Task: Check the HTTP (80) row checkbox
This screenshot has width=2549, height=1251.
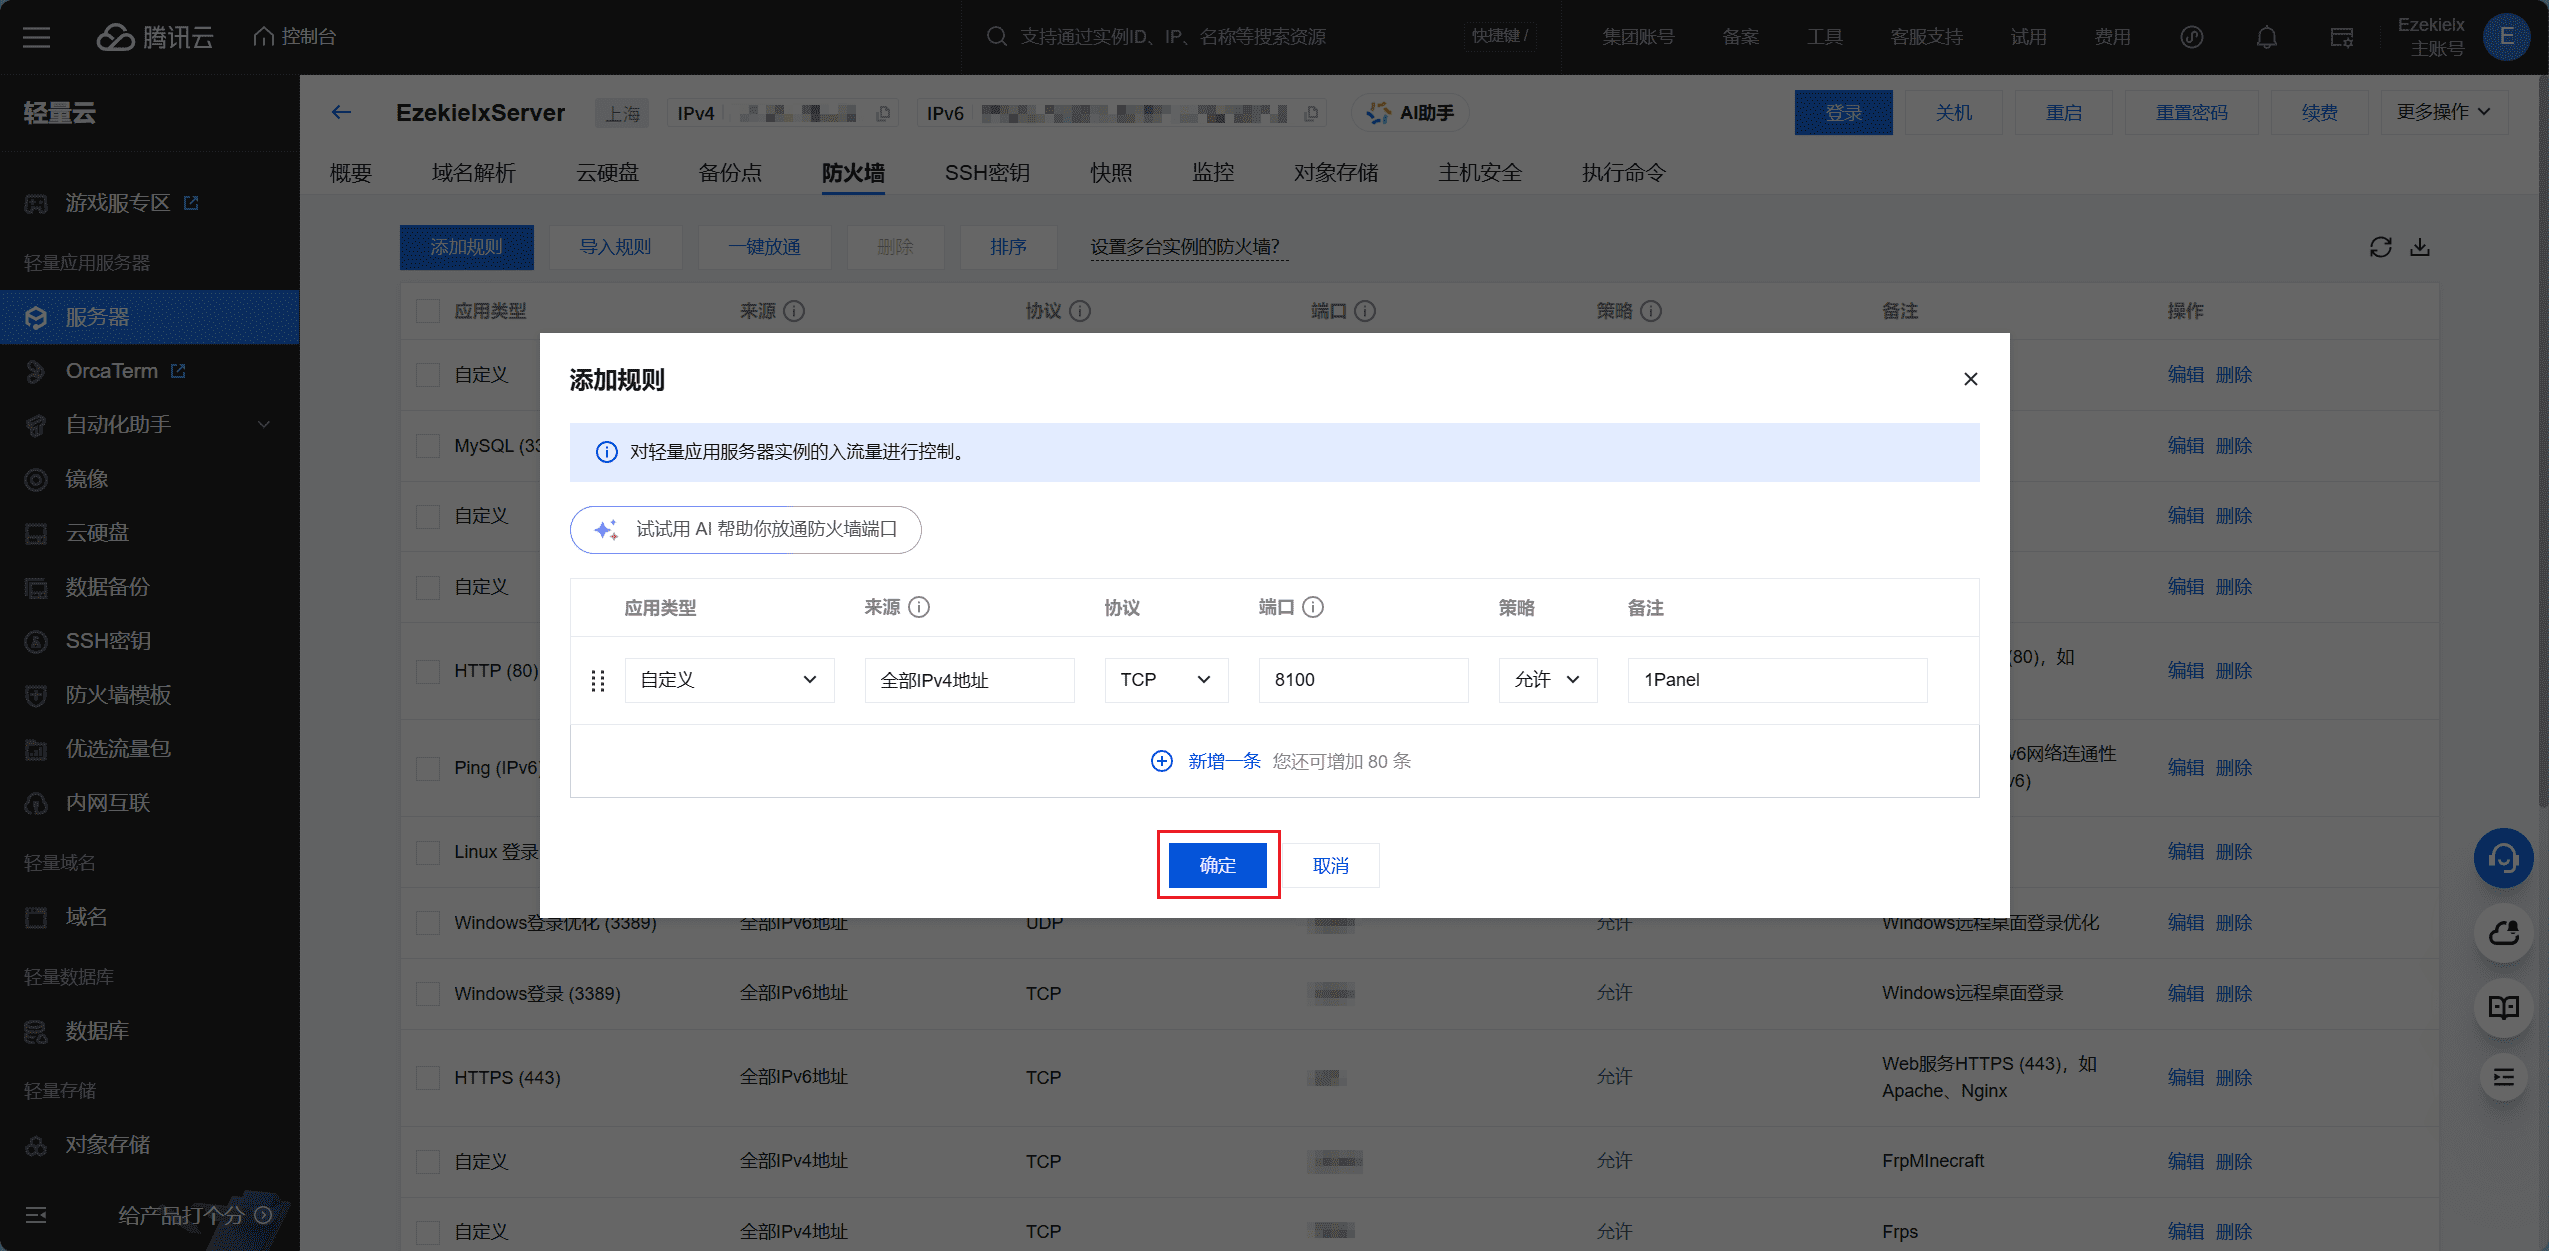Action: tap(428, 671)
